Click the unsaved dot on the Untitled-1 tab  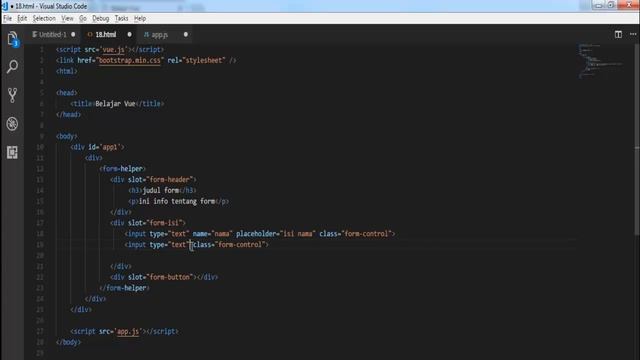(x=73, y=34)
